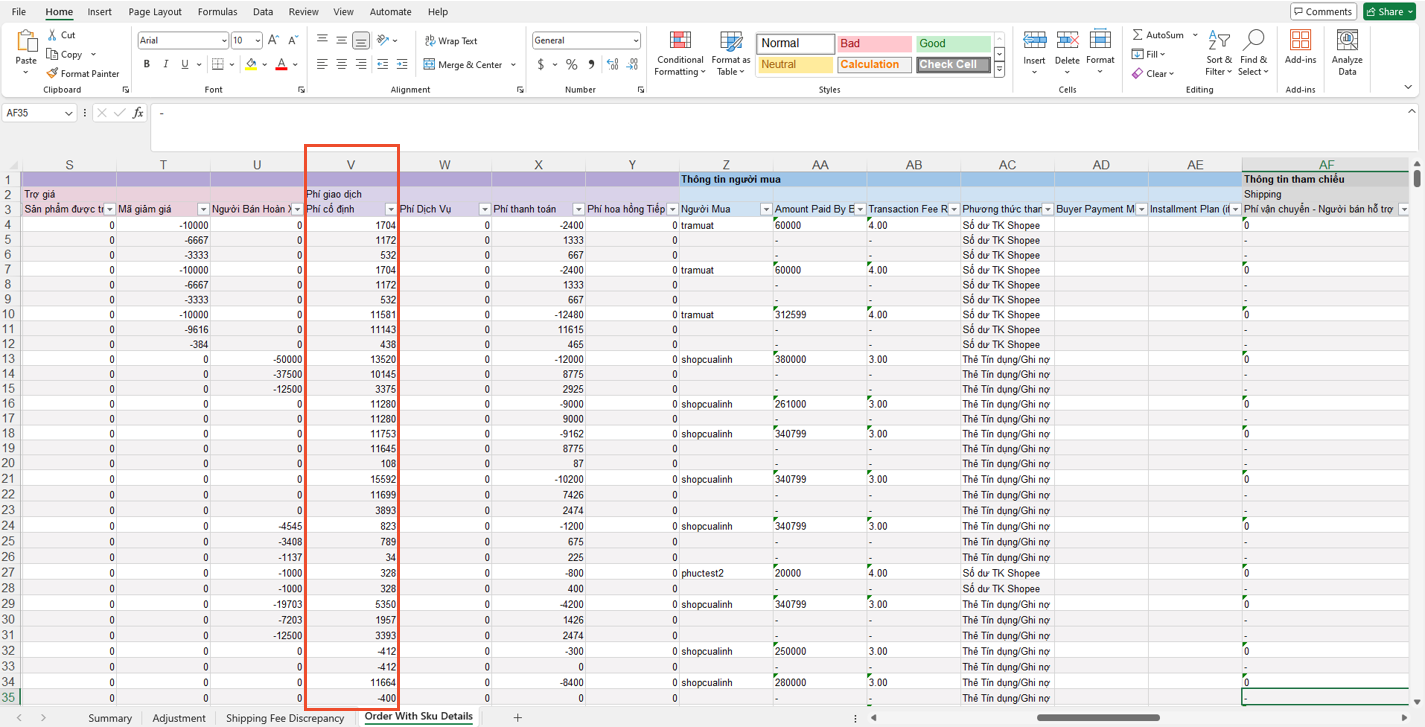The width and height of the screenshot is (1425, 727).
Task: Switch to Shipping Fee Discrepancy sheet
Action: point(284,718)
